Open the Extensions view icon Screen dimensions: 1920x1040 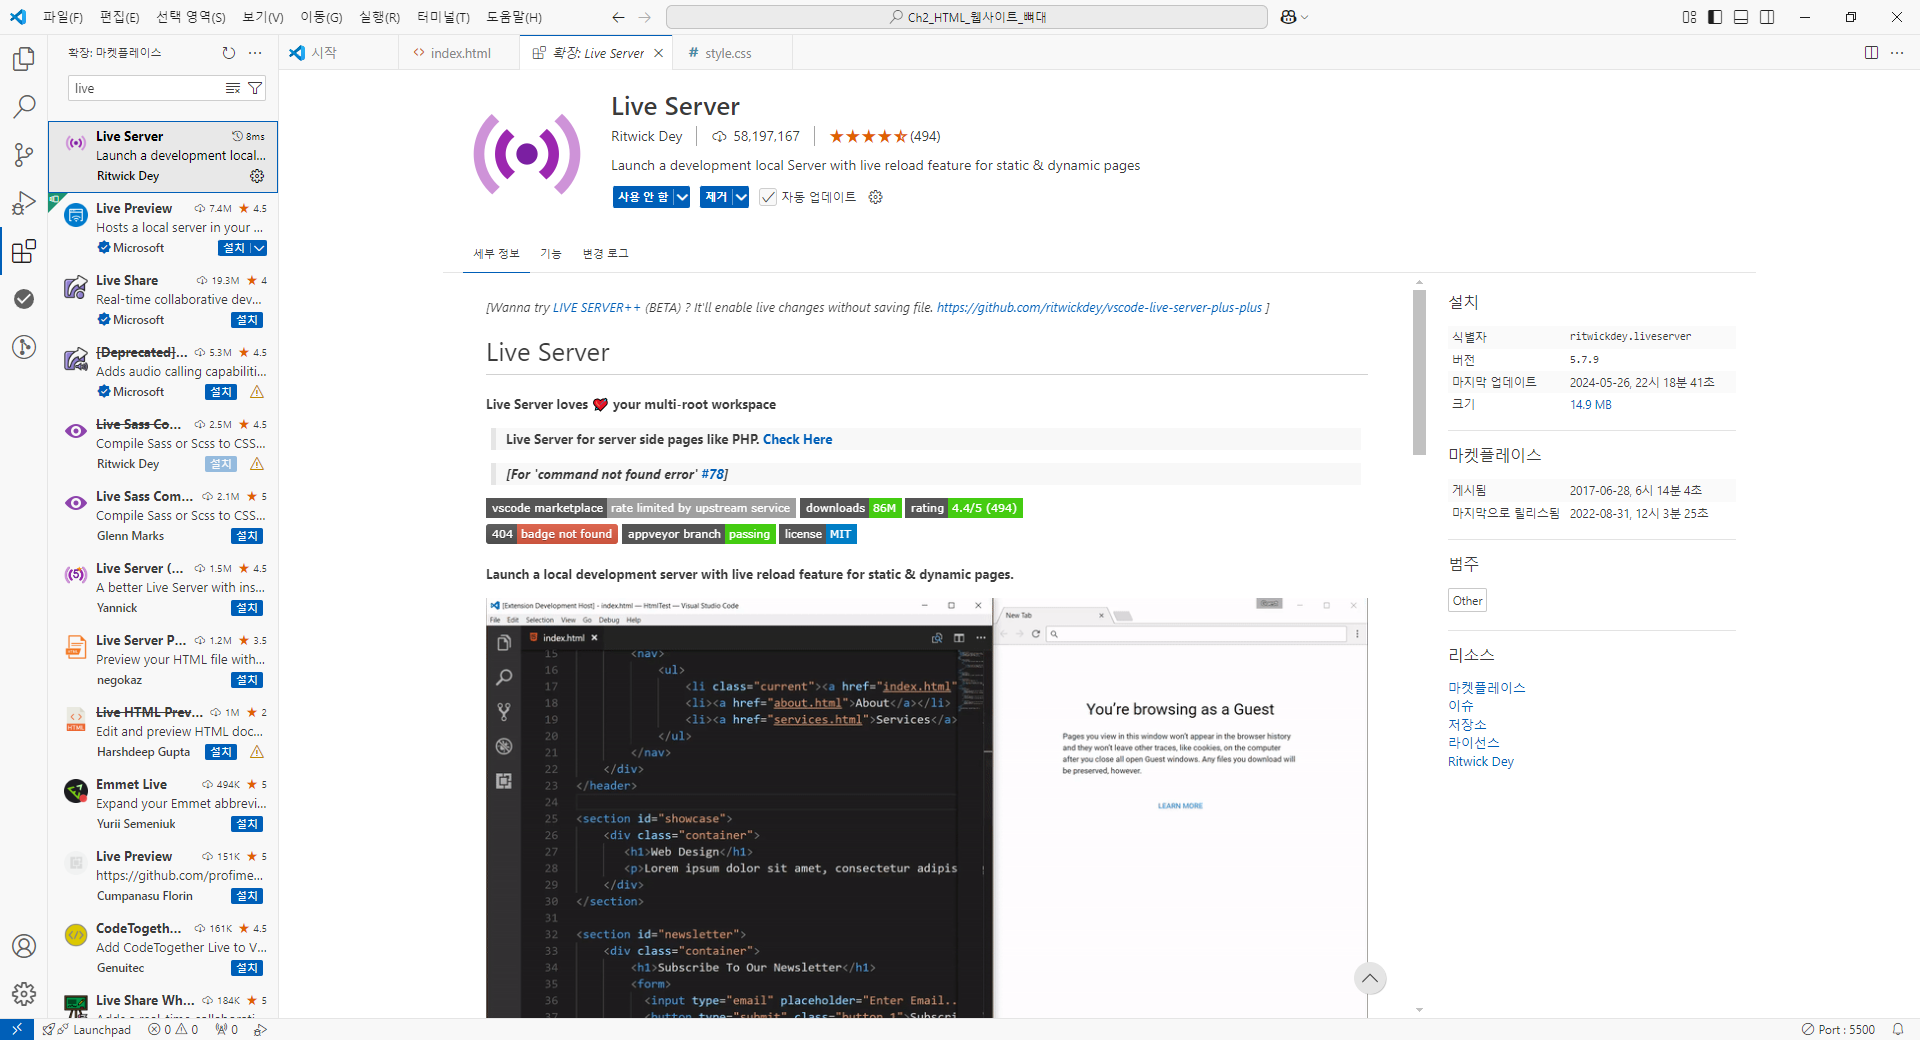[24, 251]
